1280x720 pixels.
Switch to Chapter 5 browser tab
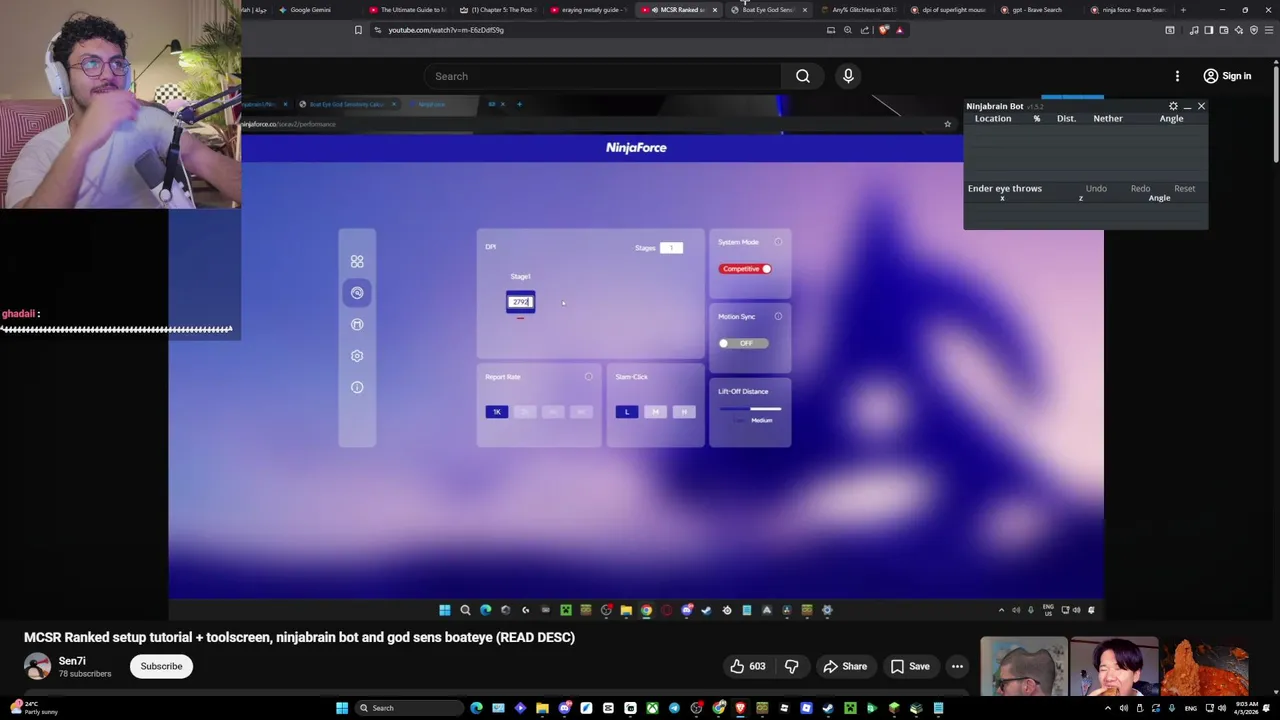click(497, 10)
